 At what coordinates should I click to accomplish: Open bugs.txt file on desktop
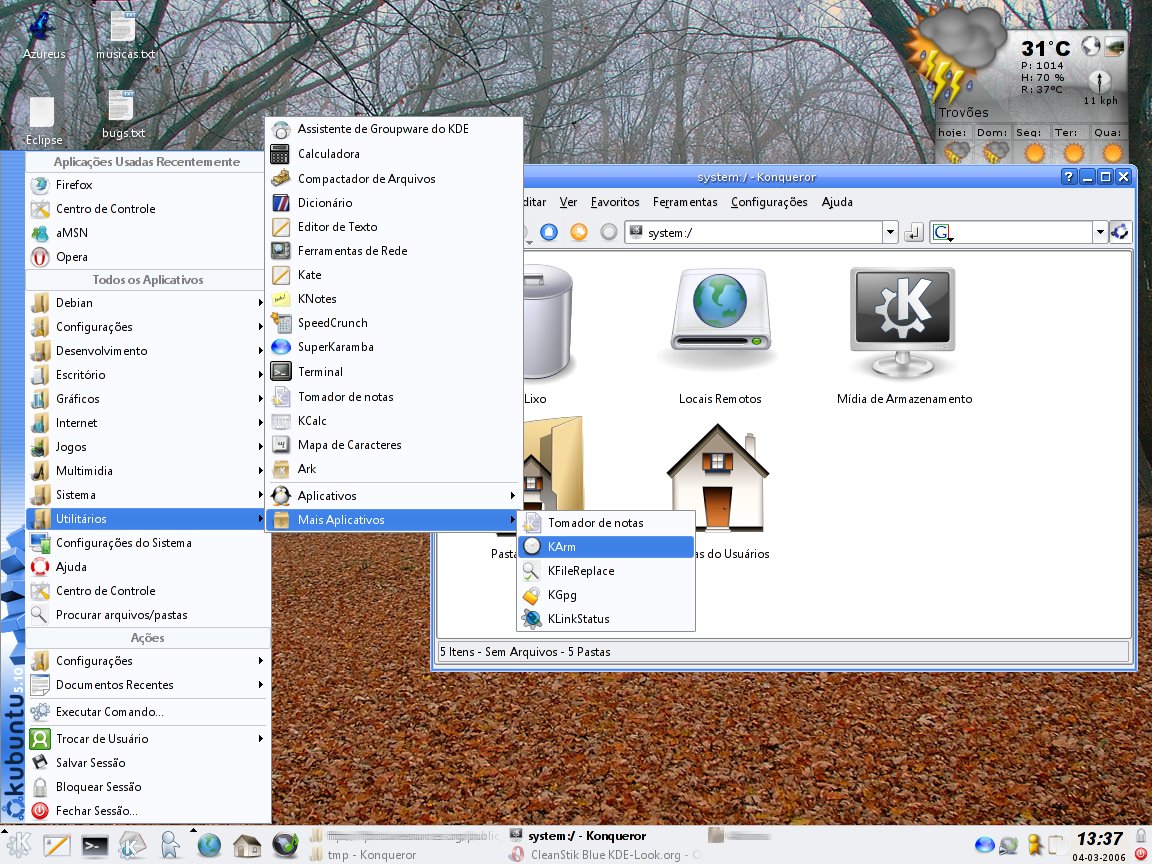pyautogui.click(x=122, y=115)
